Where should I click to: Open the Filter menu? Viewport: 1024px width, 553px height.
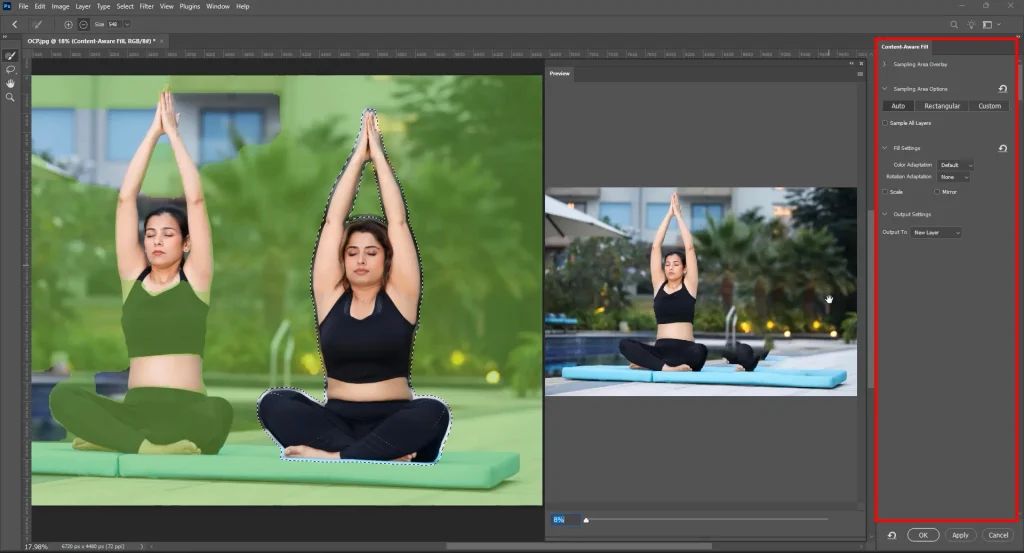[146, 7]
